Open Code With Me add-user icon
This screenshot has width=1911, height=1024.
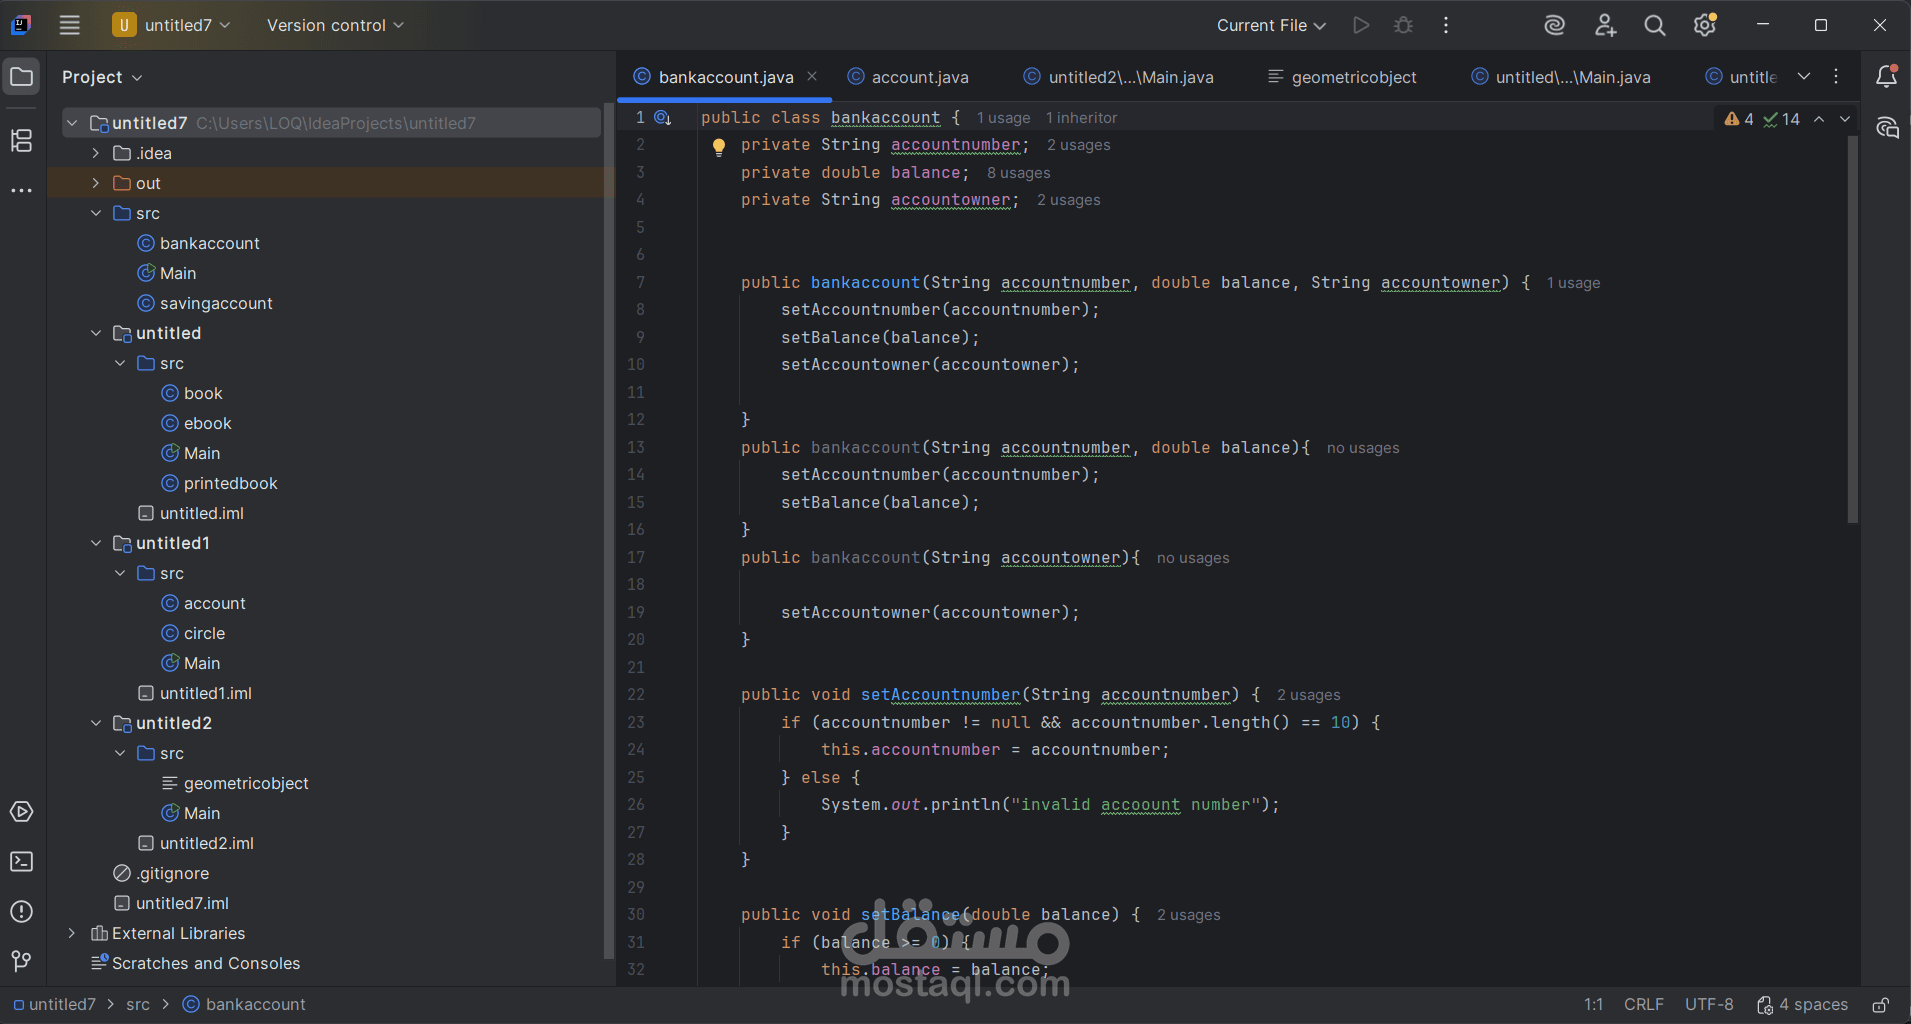(x=1605, y=25)
